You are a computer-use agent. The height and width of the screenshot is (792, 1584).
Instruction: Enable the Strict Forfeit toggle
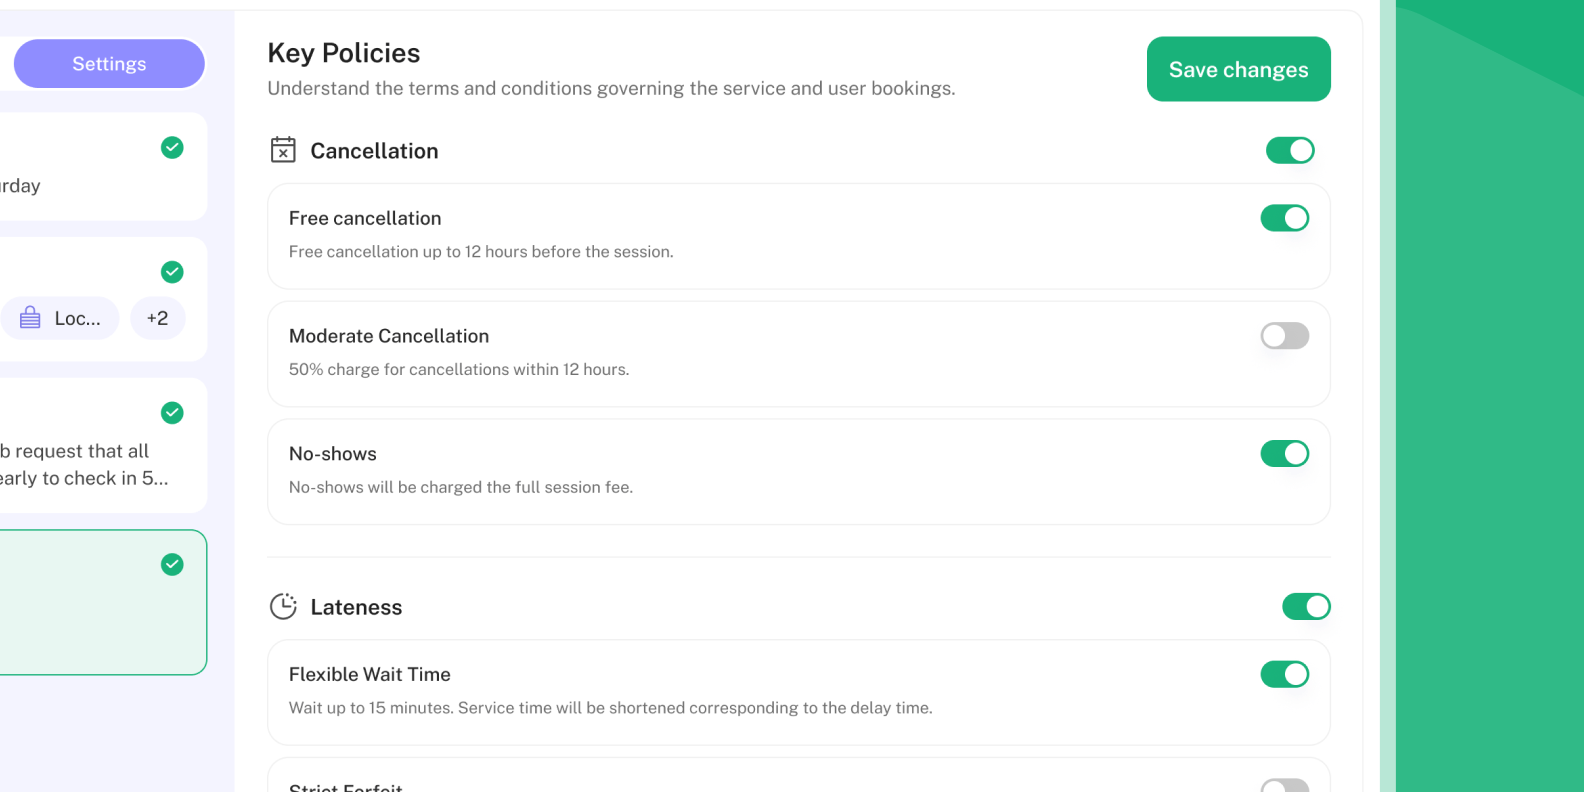pyautogui.click(x=1284, y=786)
